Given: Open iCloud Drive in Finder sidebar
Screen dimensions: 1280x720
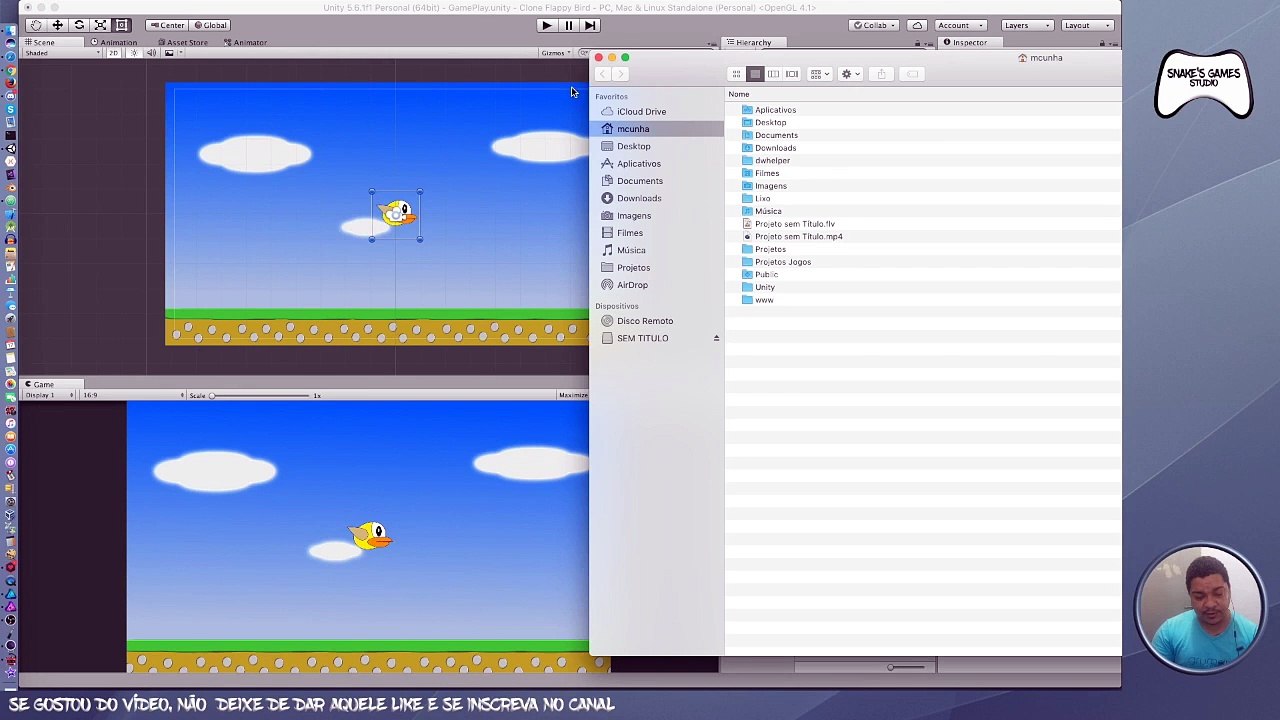Looking at the screenshot, I should click(x=657, y=112).
